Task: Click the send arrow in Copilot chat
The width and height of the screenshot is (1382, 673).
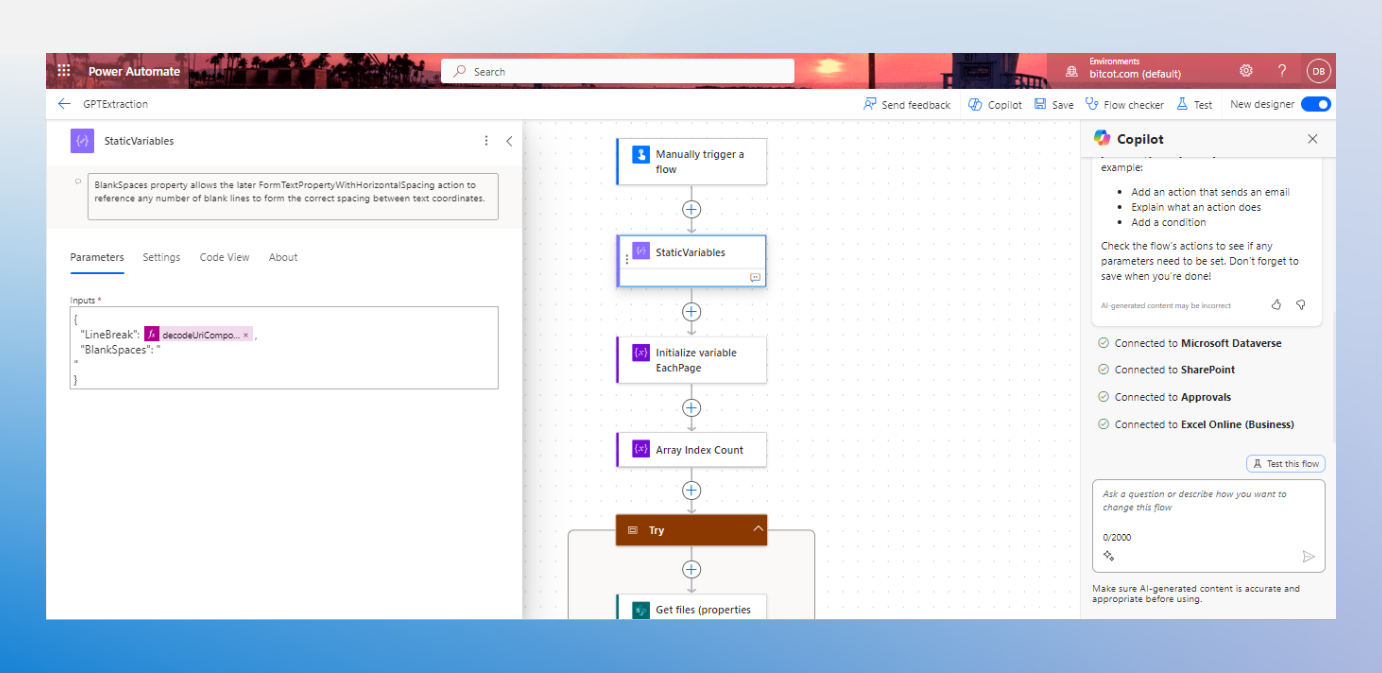Action: (x=1308, y=557)
